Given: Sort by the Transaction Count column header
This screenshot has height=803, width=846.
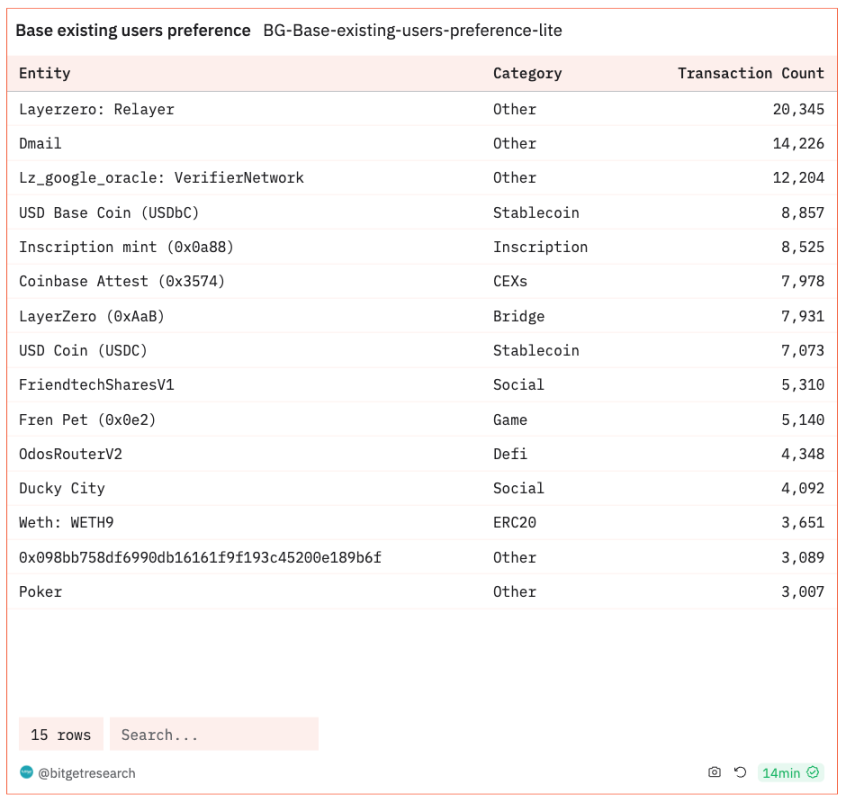Looking at the screenshot, I should click(750, 73).
